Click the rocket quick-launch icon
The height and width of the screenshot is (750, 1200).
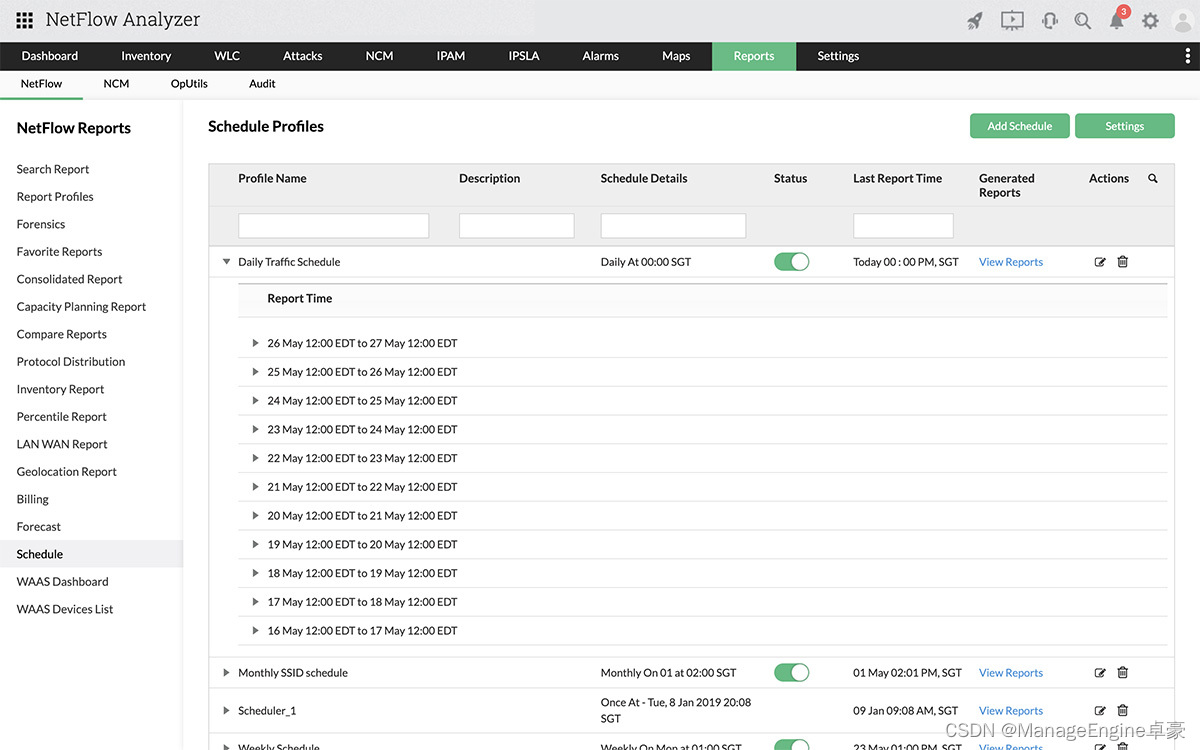tap(974, 20)
